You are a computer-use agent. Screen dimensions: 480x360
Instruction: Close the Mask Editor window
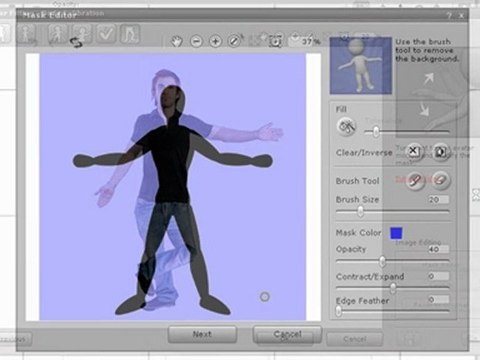pos(461,16)
